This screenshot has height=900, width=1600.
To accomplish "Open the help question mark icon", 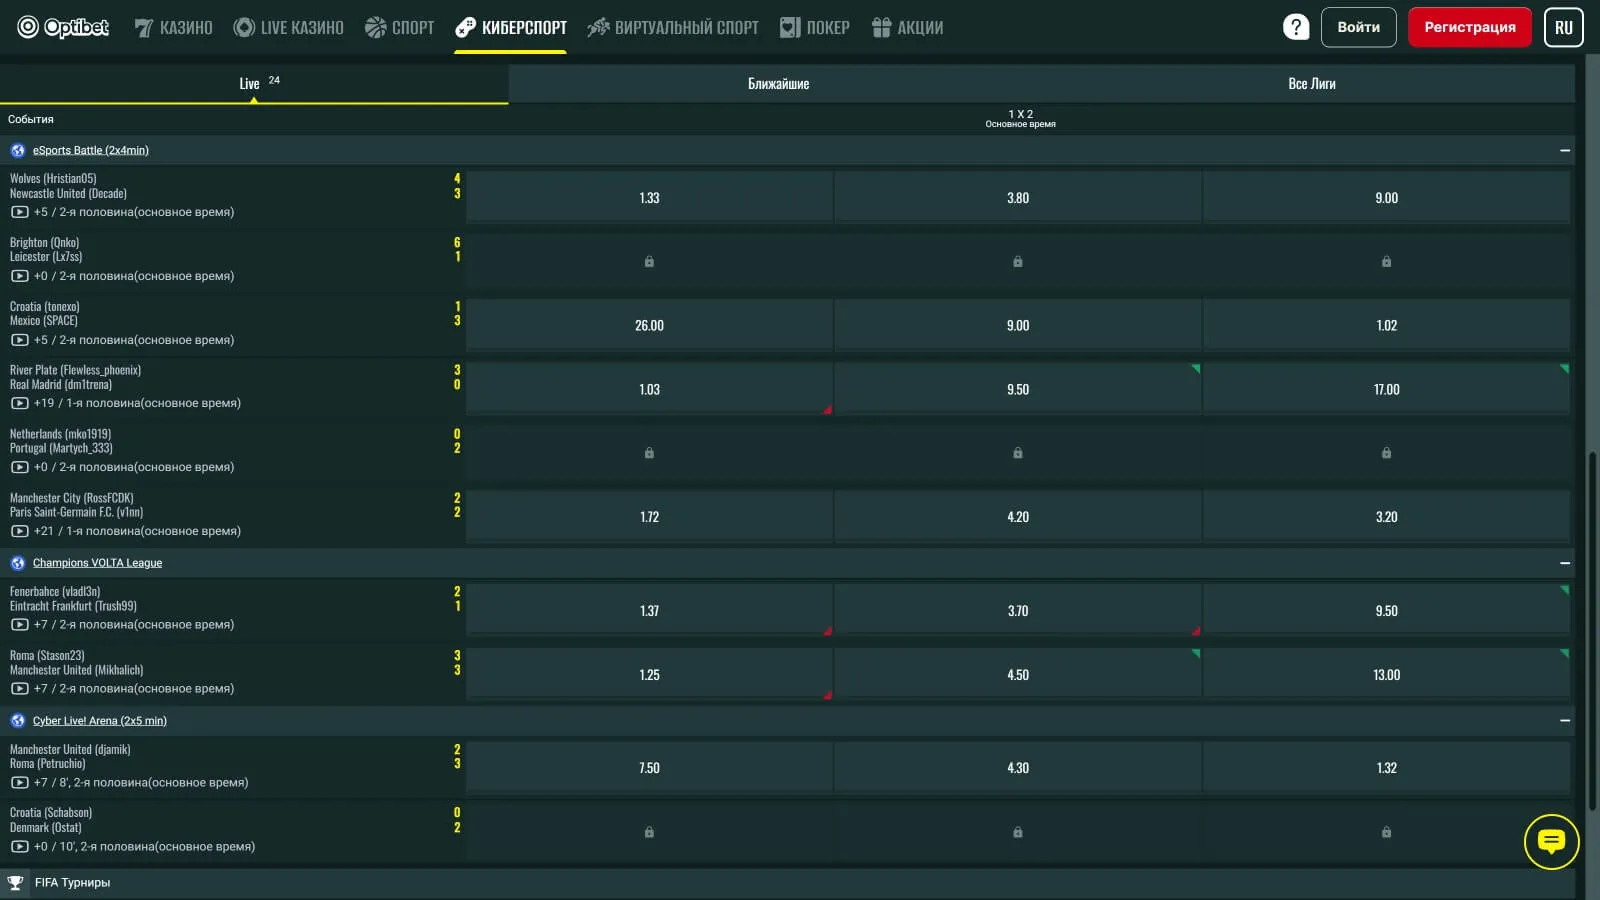I will (1295, 27).
